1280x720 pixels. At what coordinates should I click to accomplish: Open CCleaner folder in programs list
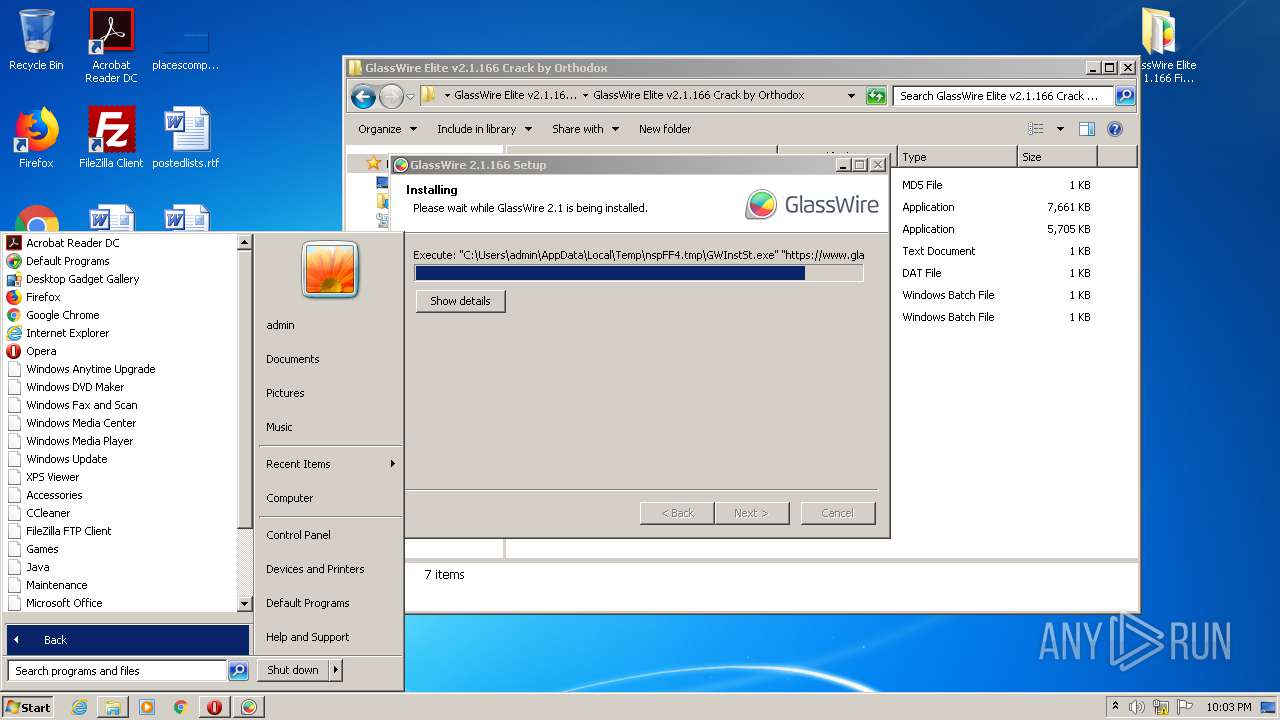(48, 513)
